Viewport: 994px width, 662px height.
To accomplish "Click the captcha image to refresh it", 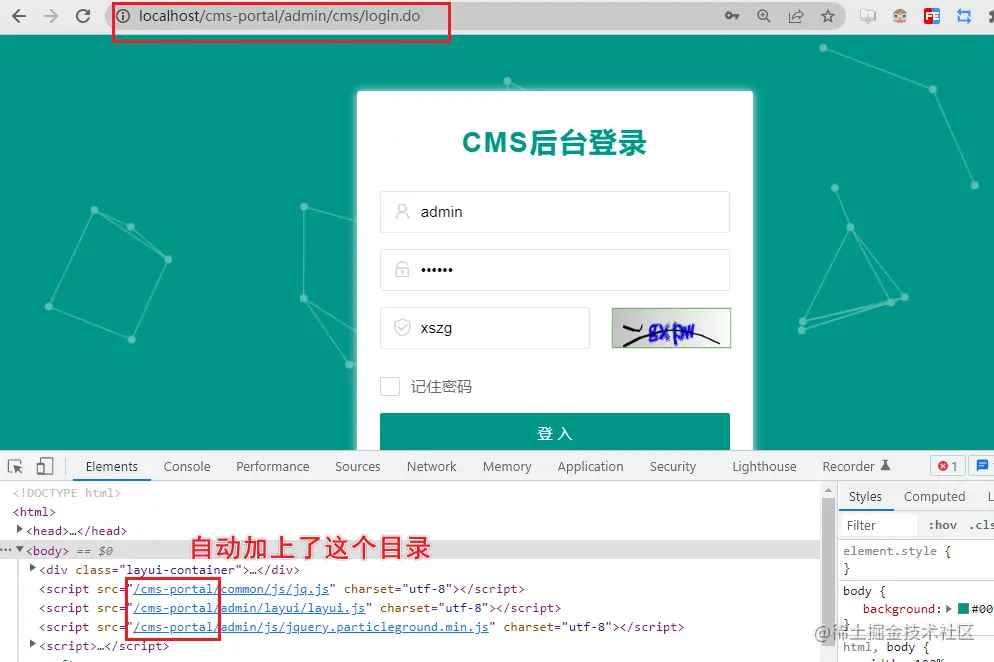I will tap(671, 328).
